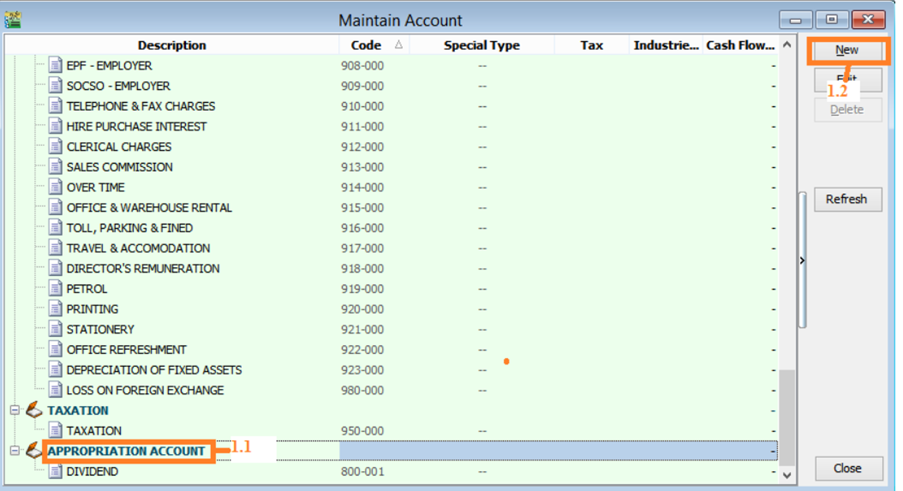Click the app icon in title bar

13,20
